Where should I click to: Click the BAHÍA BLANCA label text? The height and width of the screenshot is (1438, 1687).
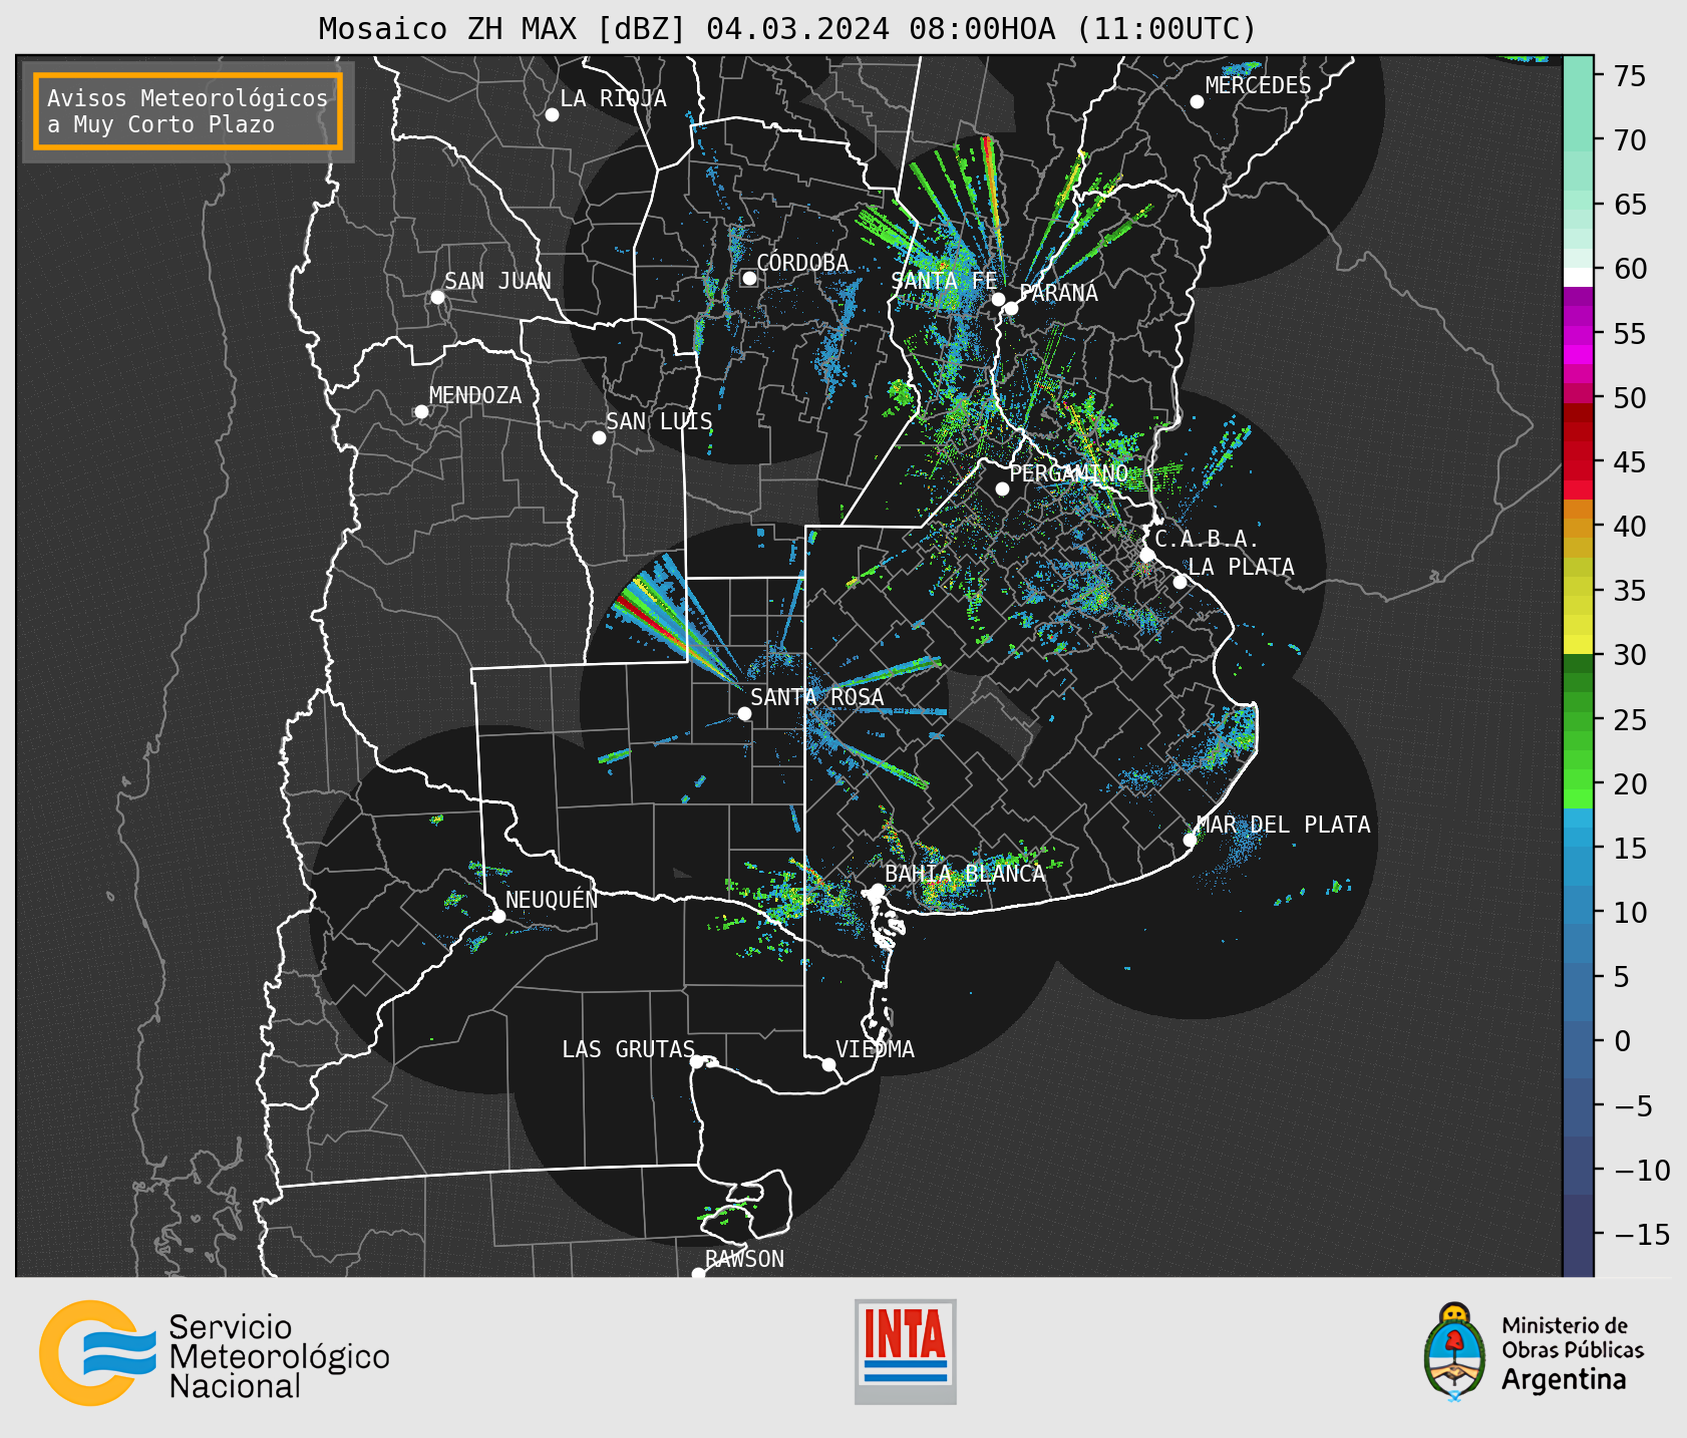tap(965, 873)
